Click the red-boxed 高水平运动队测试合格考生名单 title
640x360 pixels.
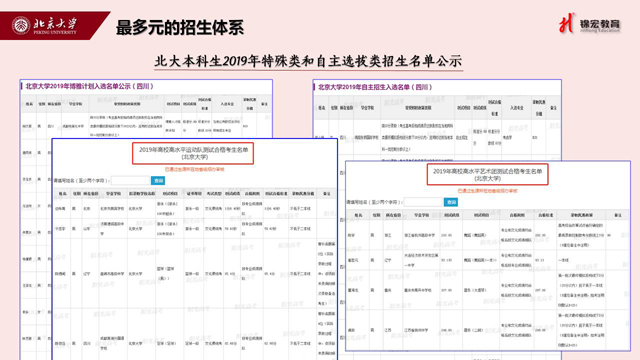pyautogui.click(x=193, y=153)
